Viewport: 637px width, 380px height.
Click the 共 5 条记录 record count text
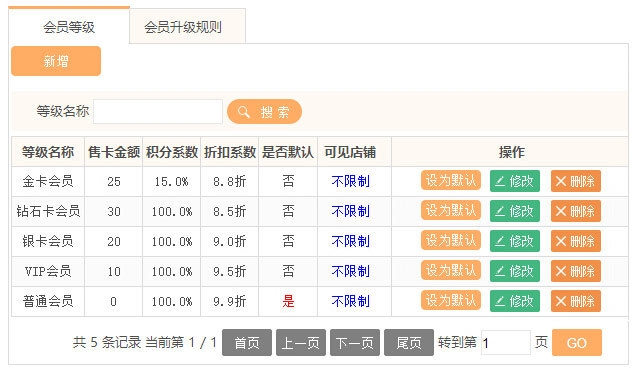(107, 342)
